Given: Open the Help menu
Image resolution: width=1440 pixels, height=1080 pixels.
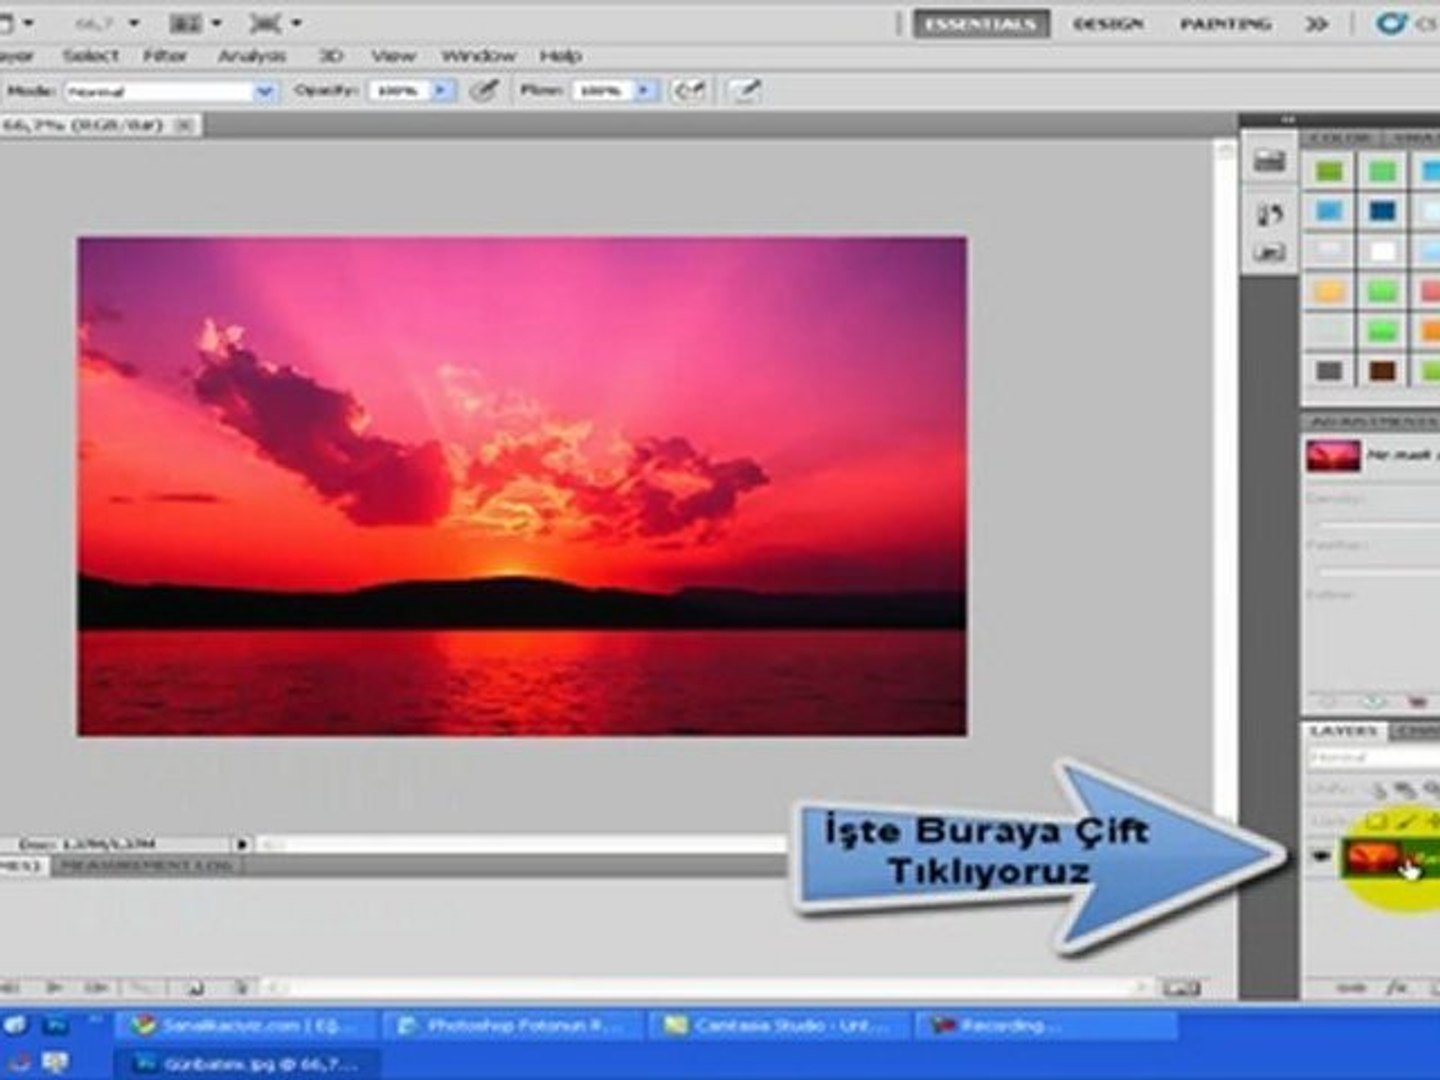Looking at the screenshot, I should tap(561, 56).
